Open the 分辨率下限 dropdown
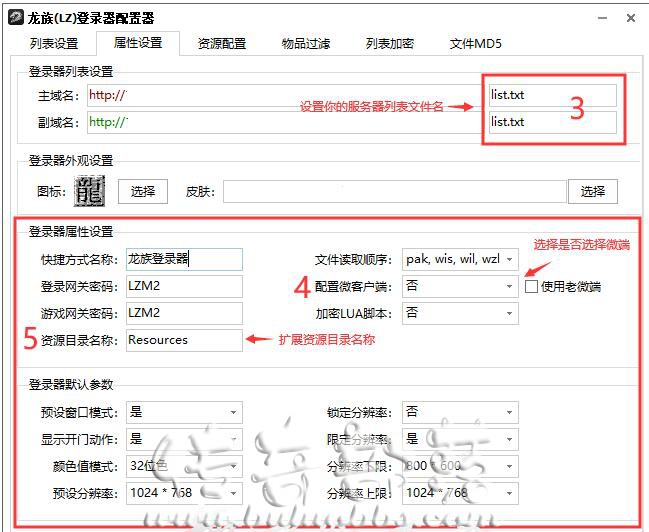The image size is (649, 532). (x=460, y=466)
